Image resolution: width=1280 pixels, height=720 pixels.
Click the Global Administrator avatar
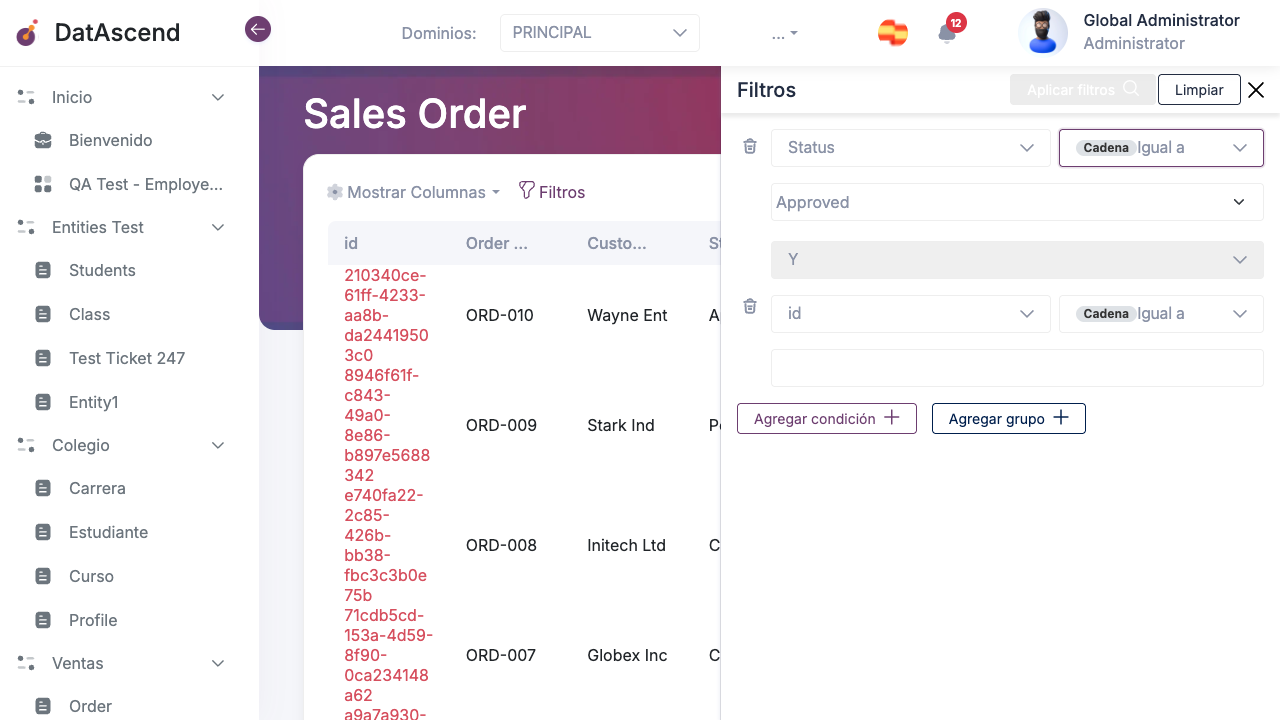tap(1043, 32)
